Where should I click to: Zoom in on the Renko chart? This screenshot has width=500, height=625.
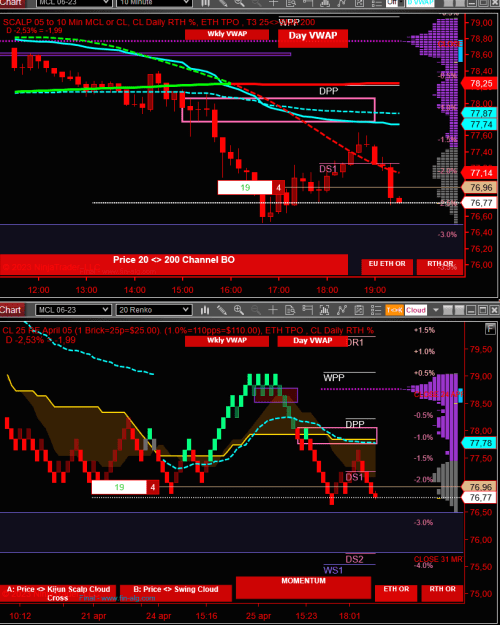(x=239, y=310)
